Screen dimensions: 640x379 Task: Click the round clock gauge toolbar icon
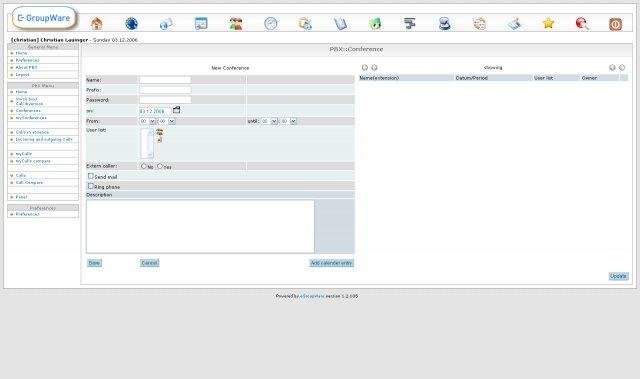pyautogui.click(x=271, y=24)
